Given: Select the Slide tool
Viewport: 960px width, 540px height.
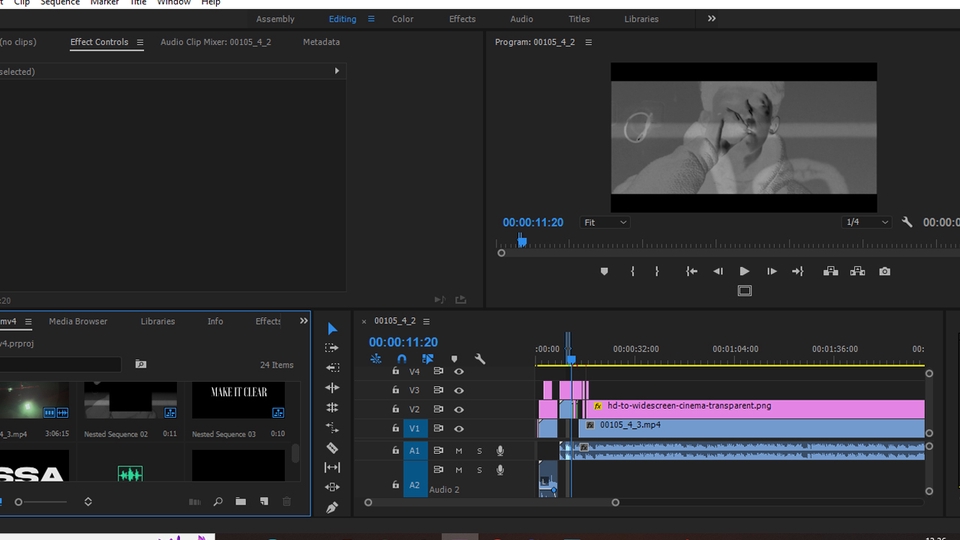Looking at the screenshot, I should coord(332,487).
